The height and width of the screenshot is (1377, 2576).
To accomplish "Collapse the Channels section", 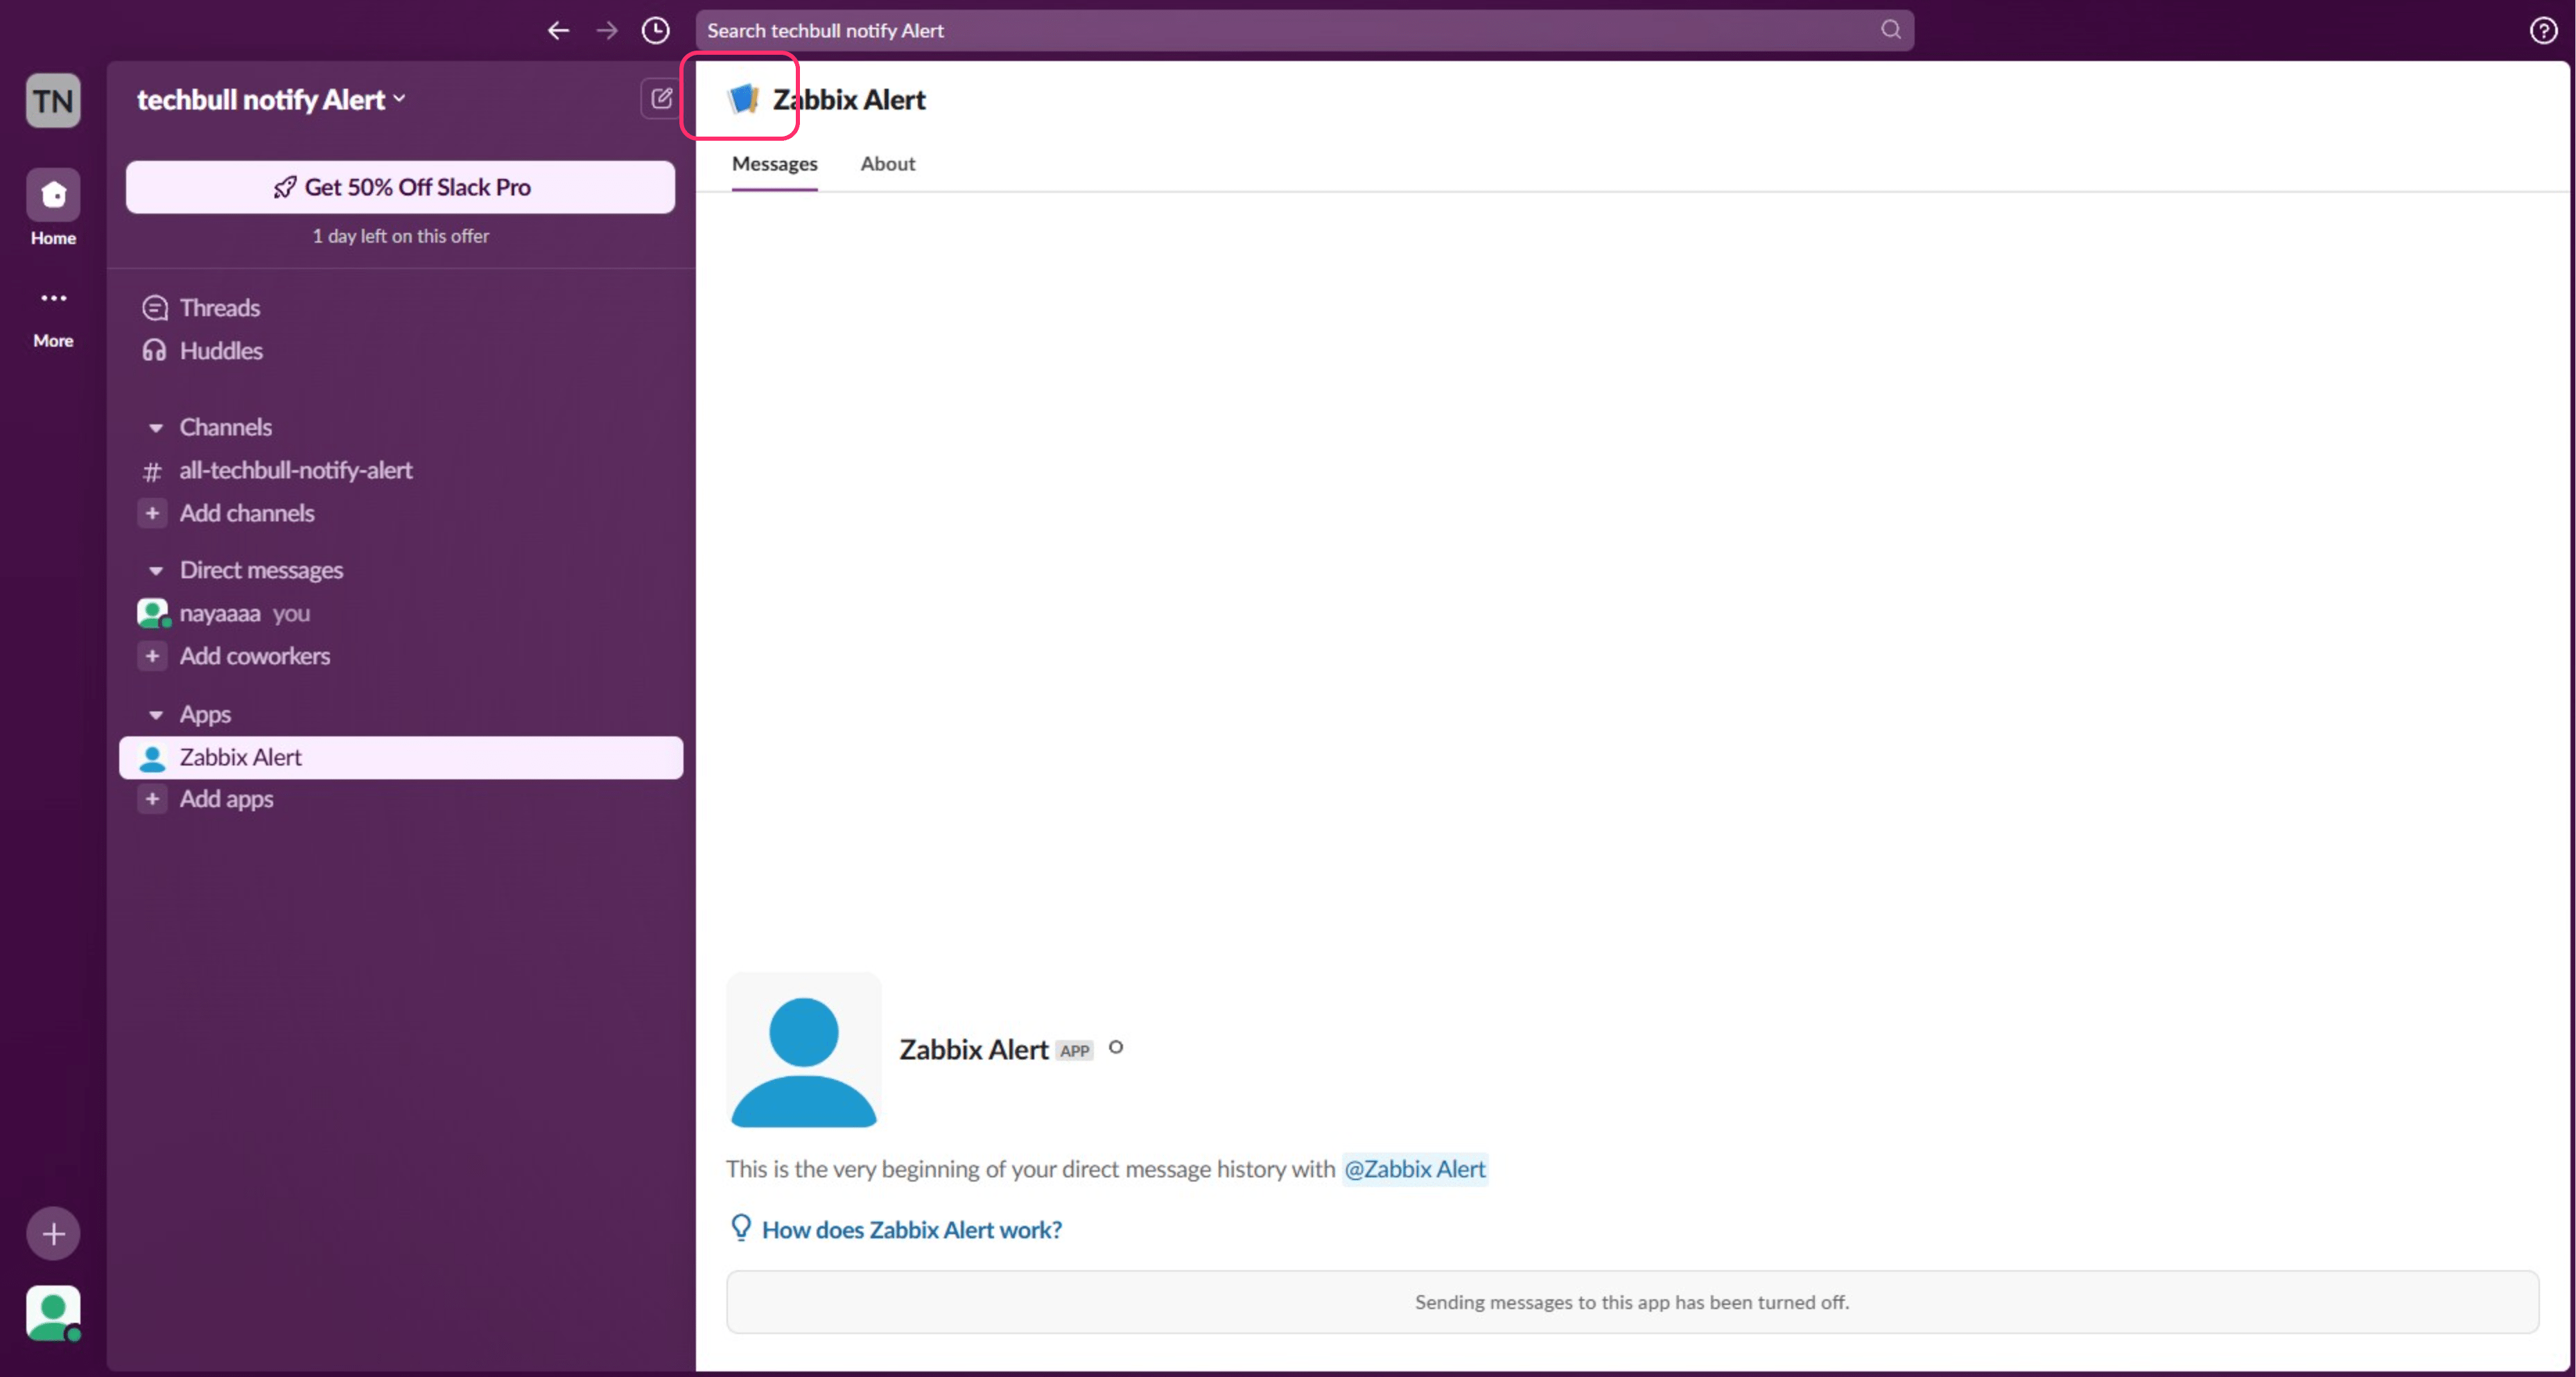I will 156,428.
